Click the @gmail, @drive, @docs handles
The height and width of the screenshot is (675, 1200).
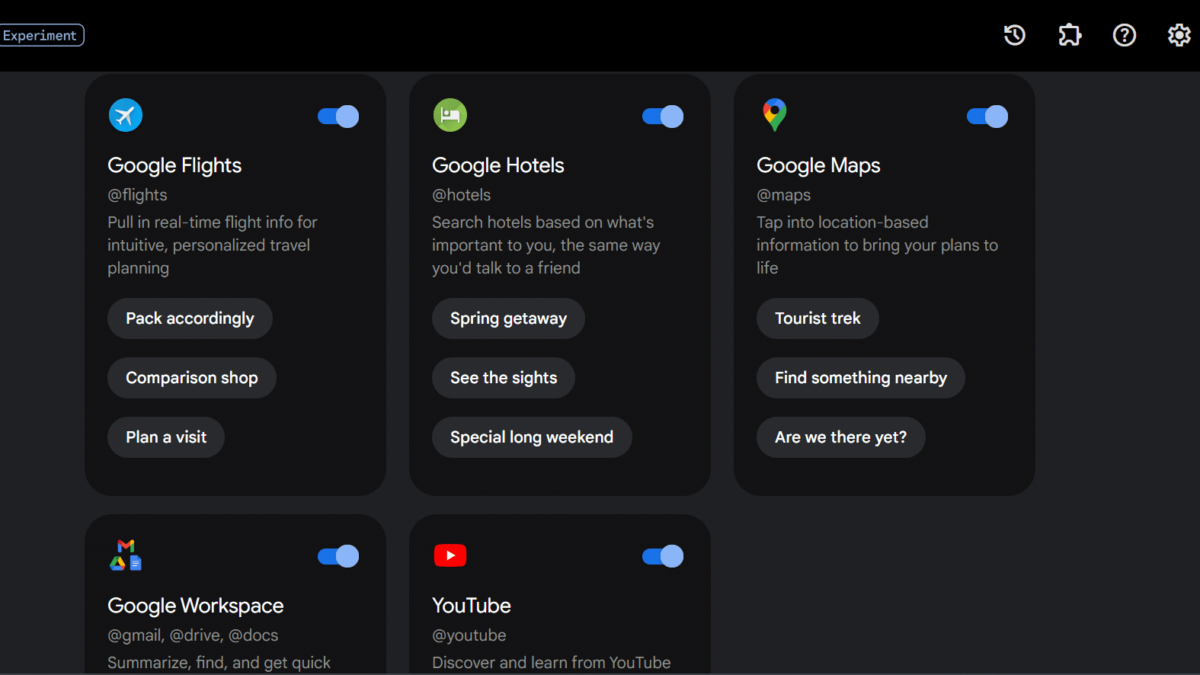pos(193,635)
